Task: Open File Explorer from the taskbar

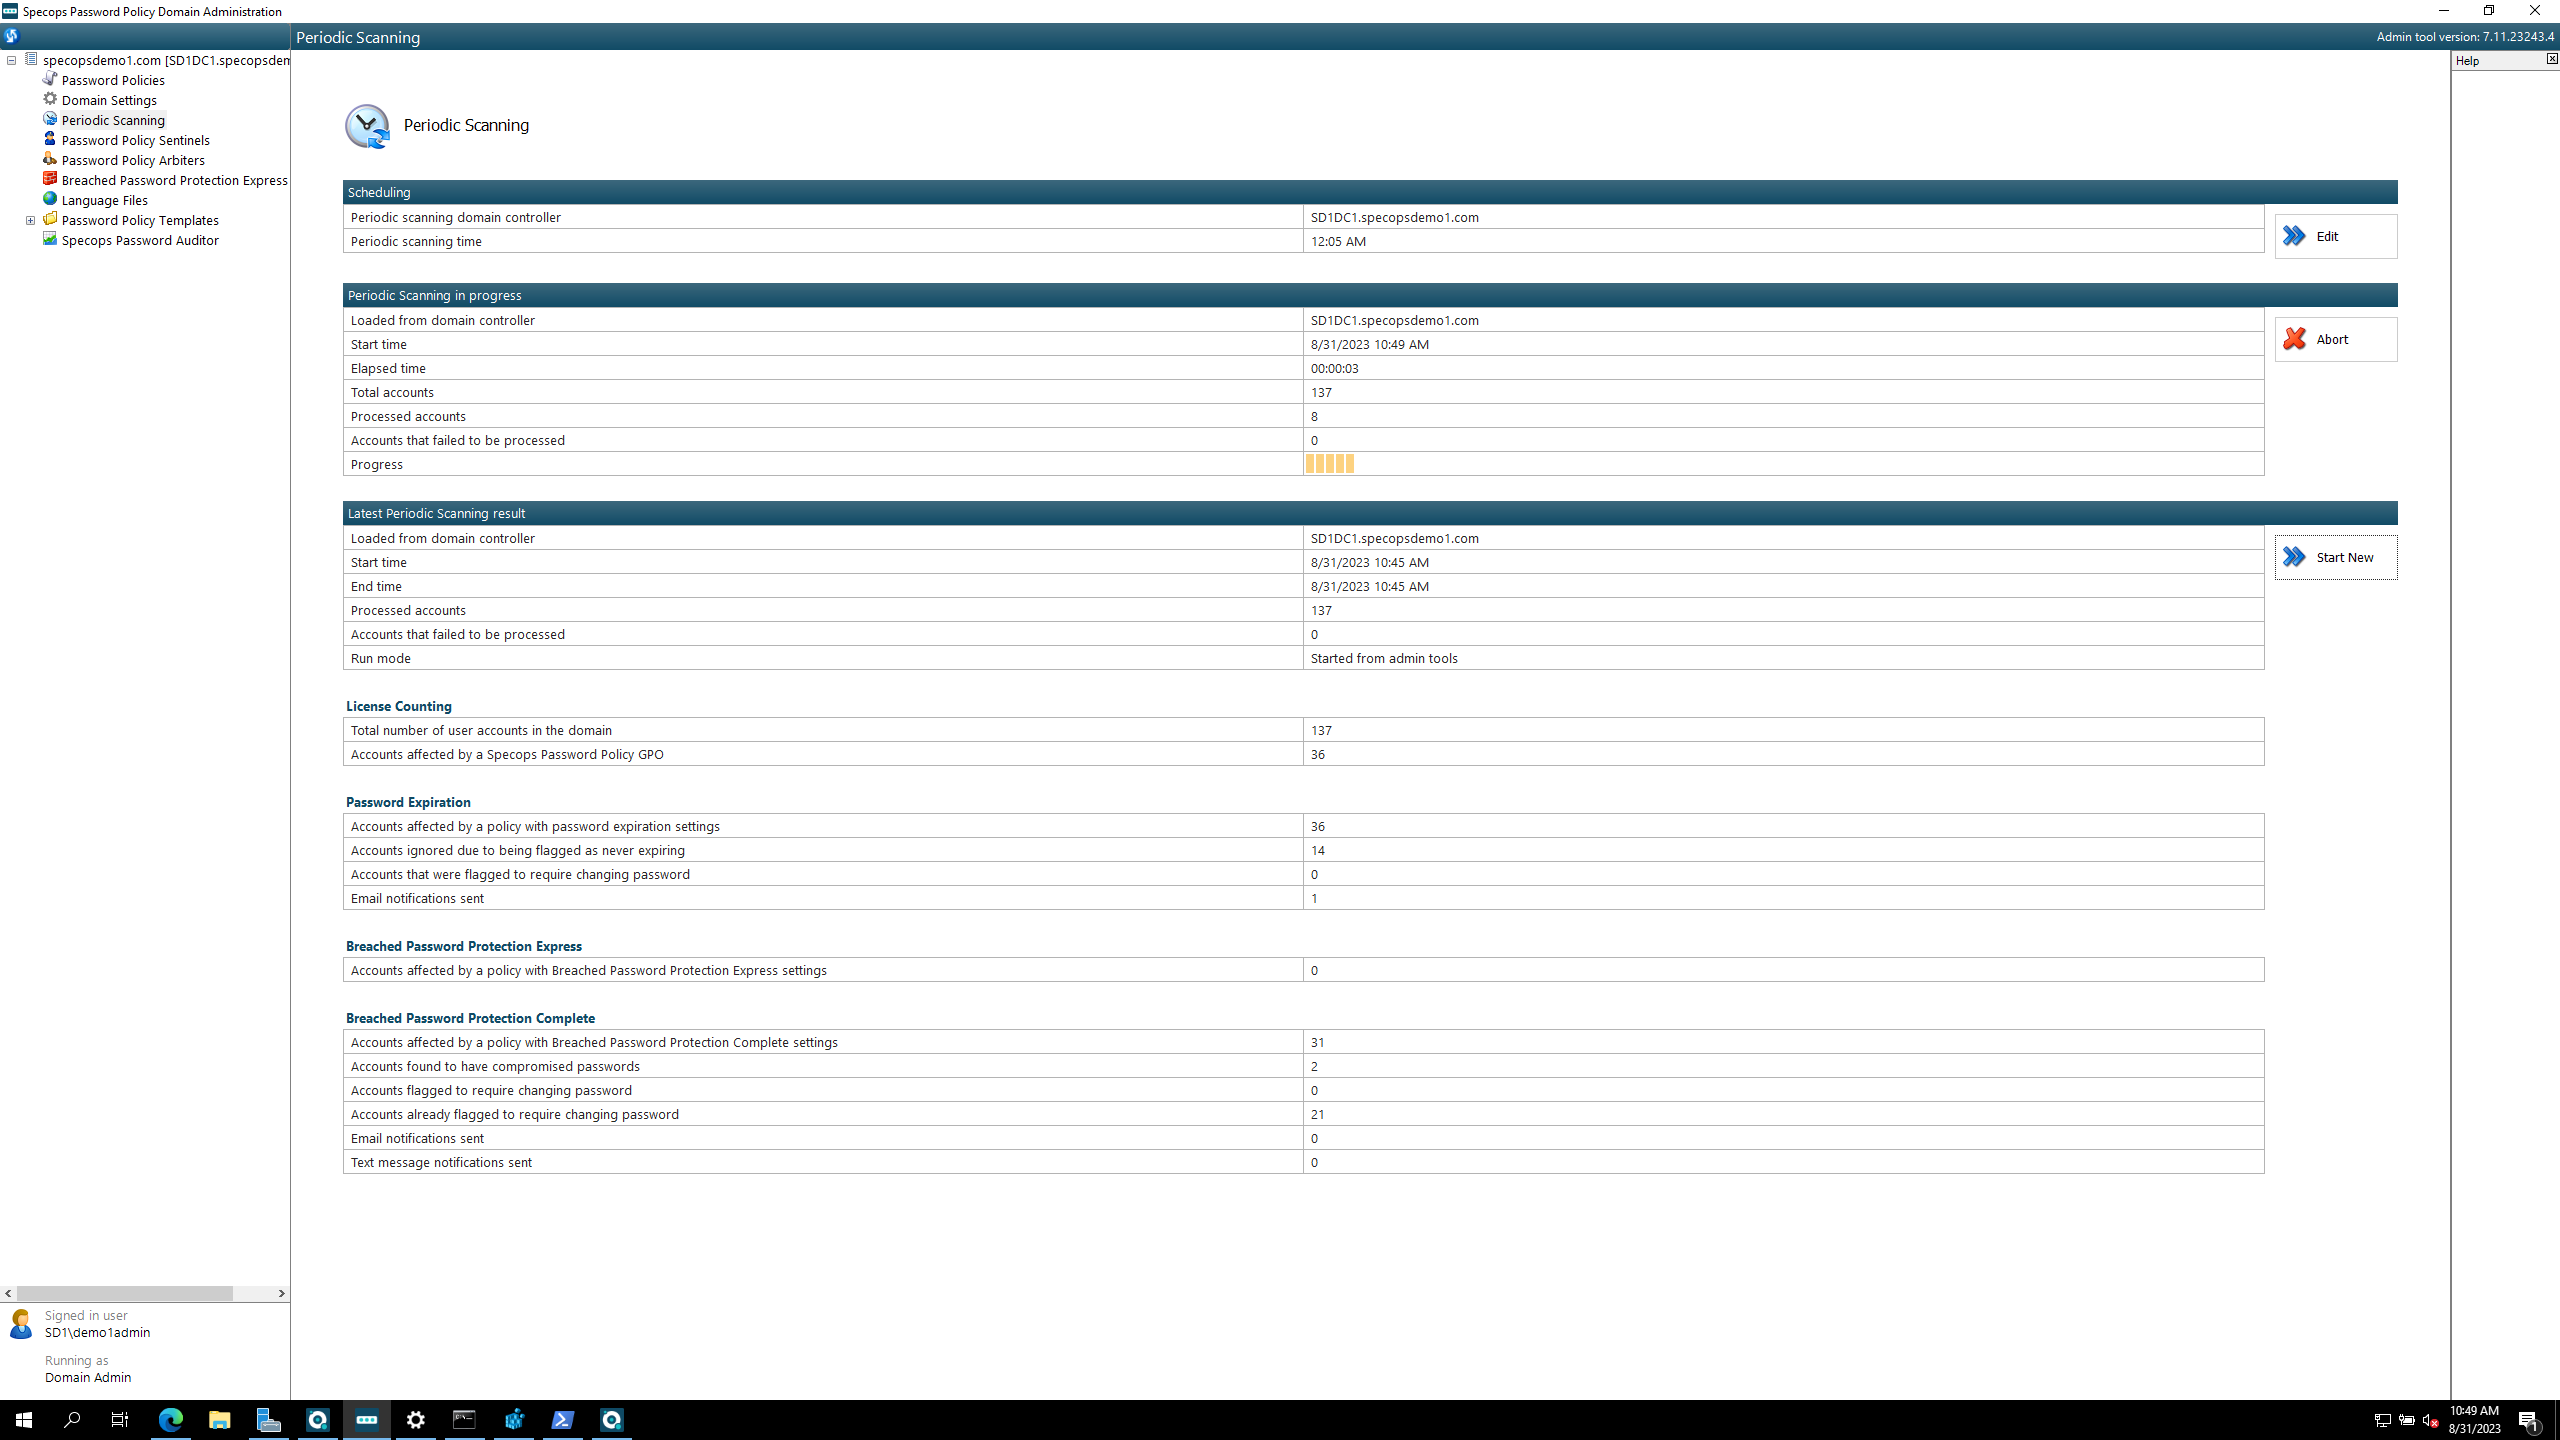Action: pos(220,1420)
